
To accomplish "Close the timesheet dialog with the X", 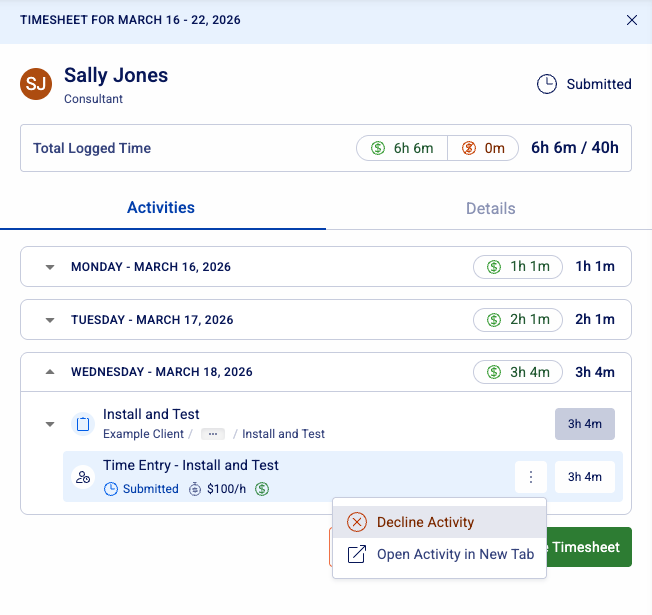I will [x=631, y=20].
